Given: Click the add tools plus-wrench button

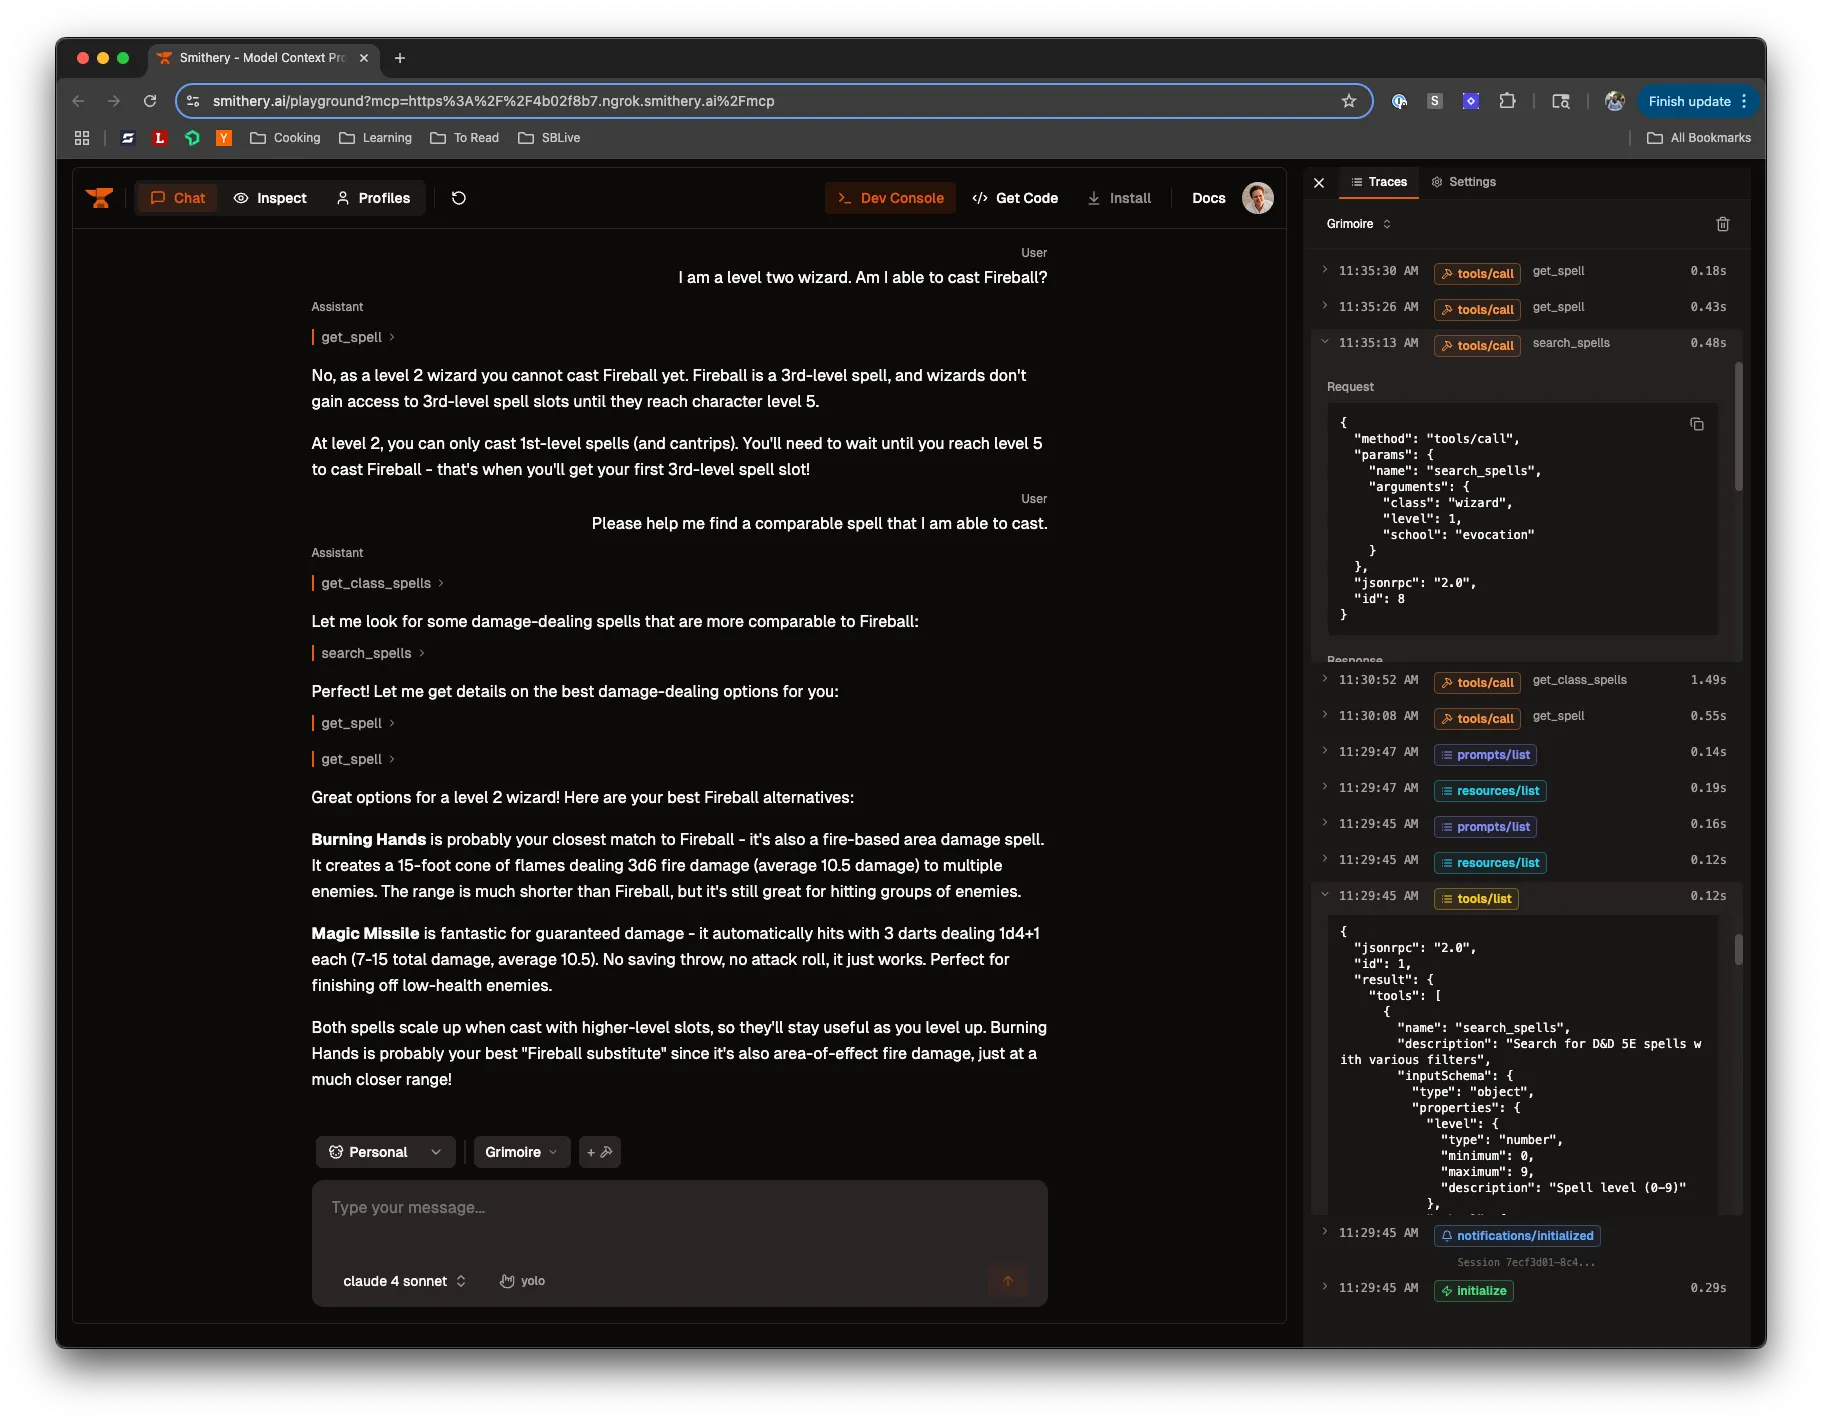Looking at the screenshot, I should [599, 1152].
